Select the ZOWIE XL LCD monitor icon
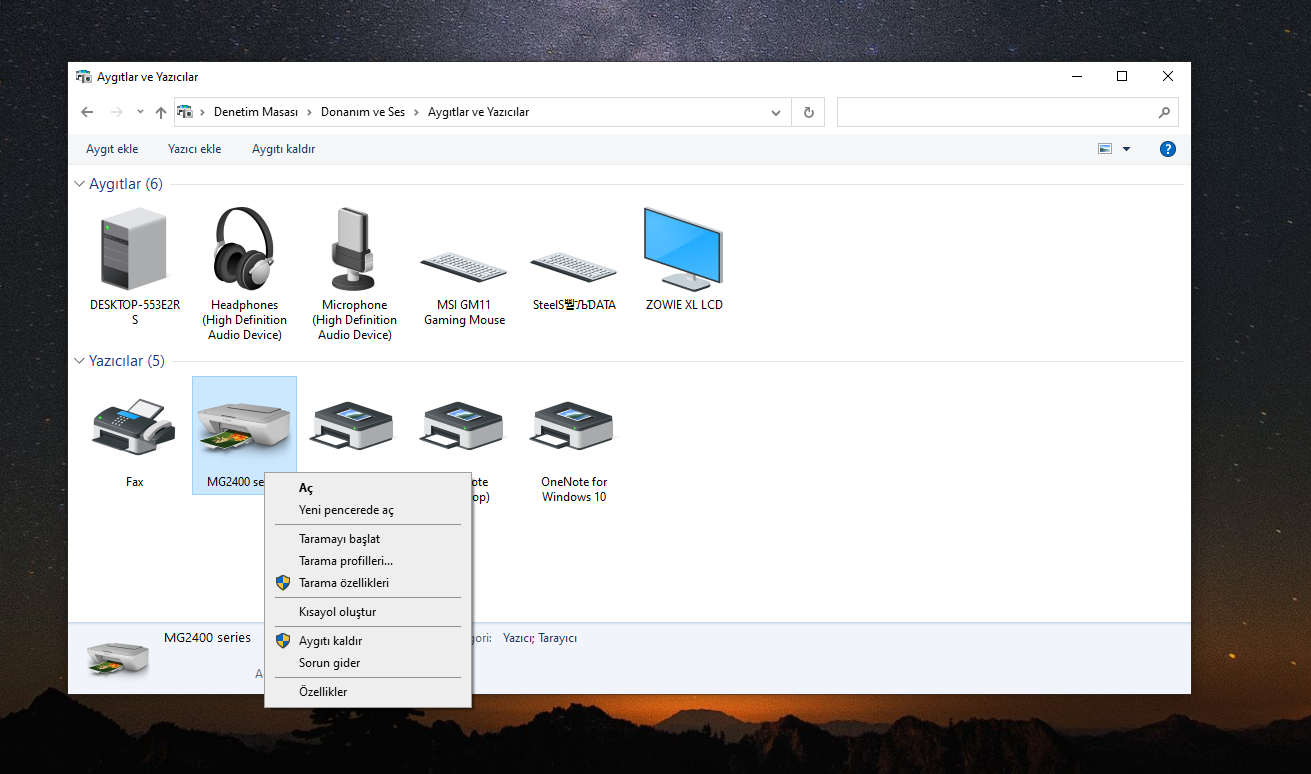 (x=683, y=248)
